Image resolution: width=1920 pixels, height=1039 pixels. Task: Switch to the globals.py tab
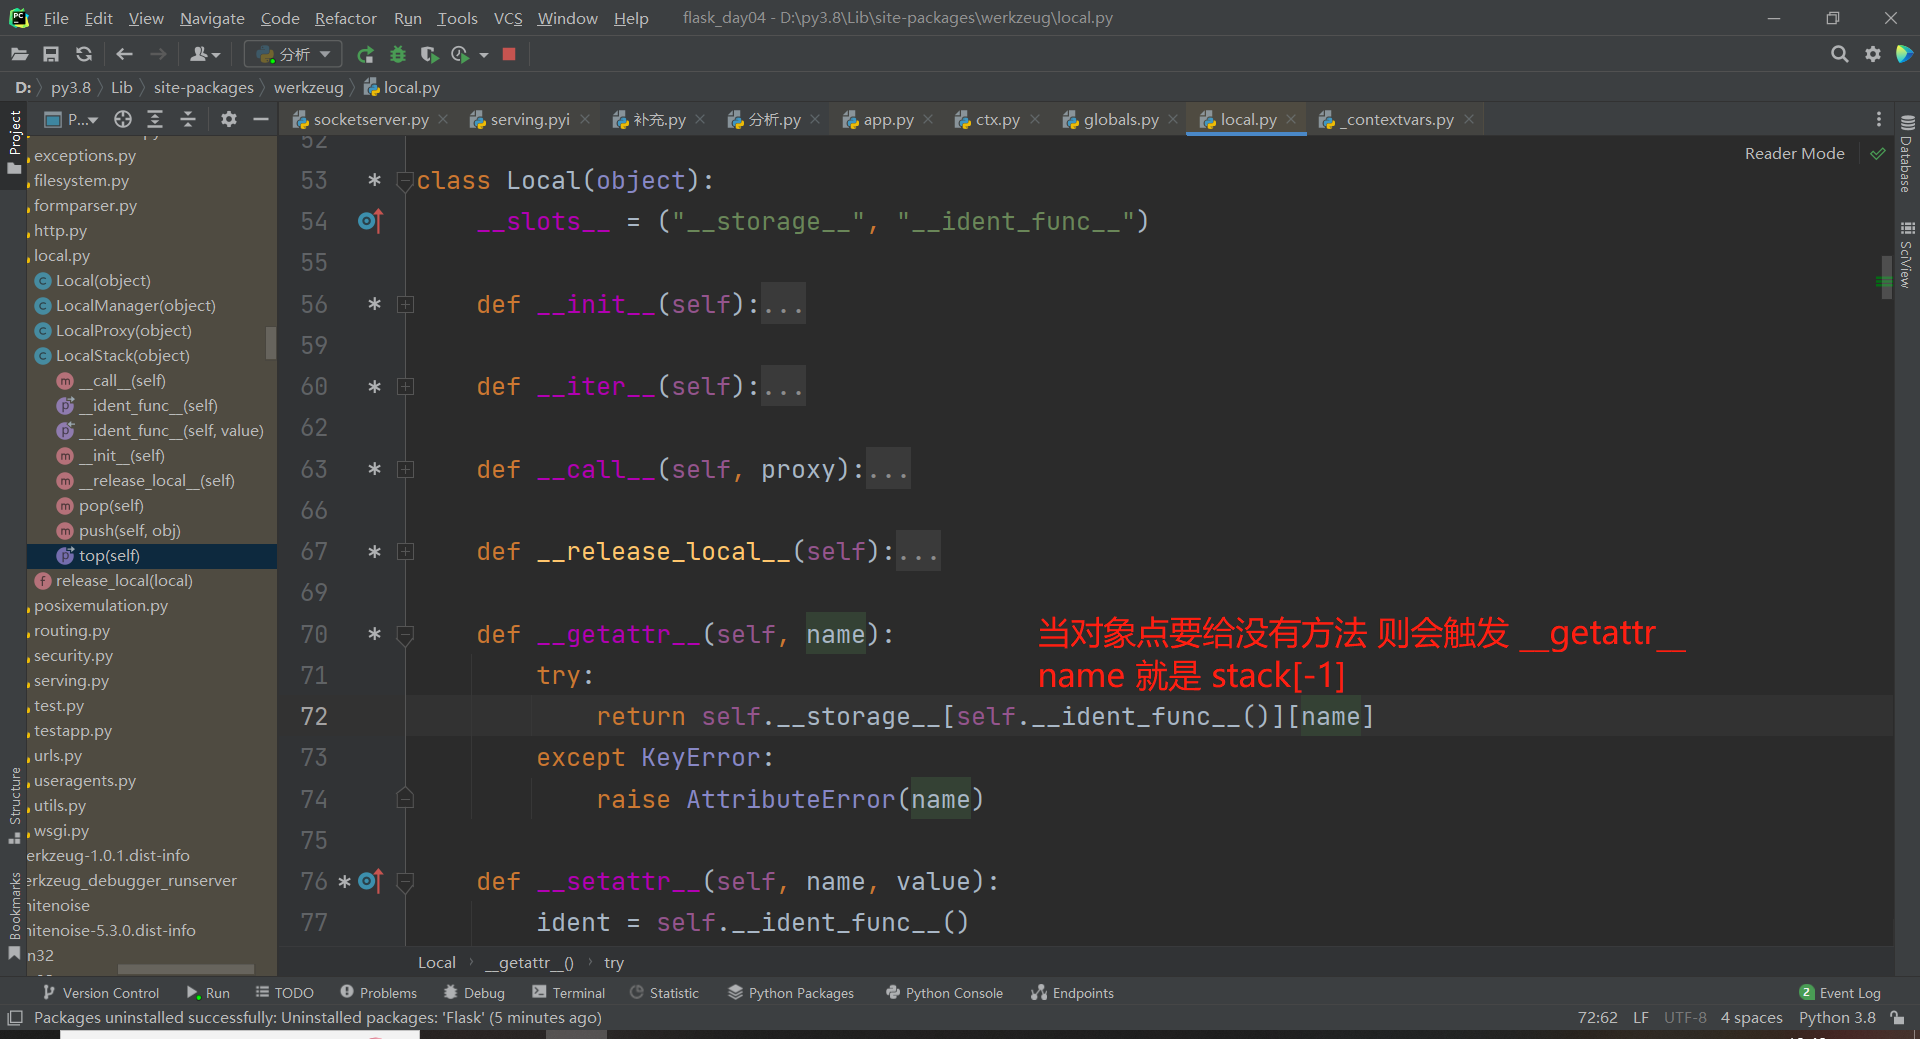pos(1120,119)
